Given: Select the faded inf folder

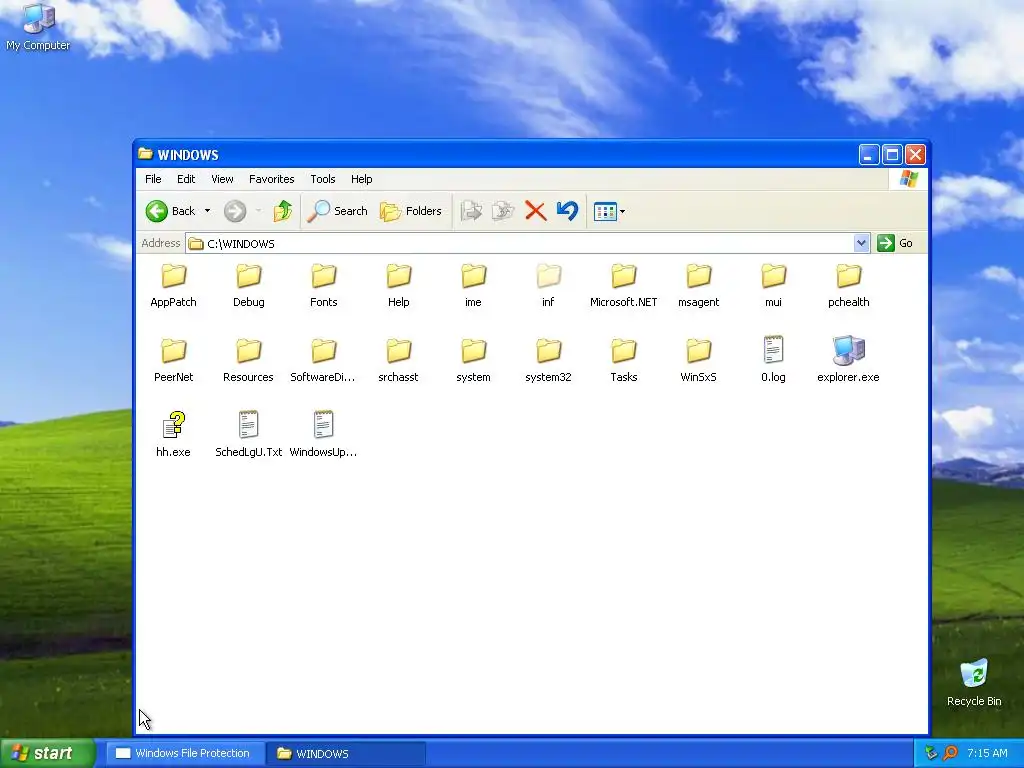Looking at the screenshot, I should tap(549, 285).
